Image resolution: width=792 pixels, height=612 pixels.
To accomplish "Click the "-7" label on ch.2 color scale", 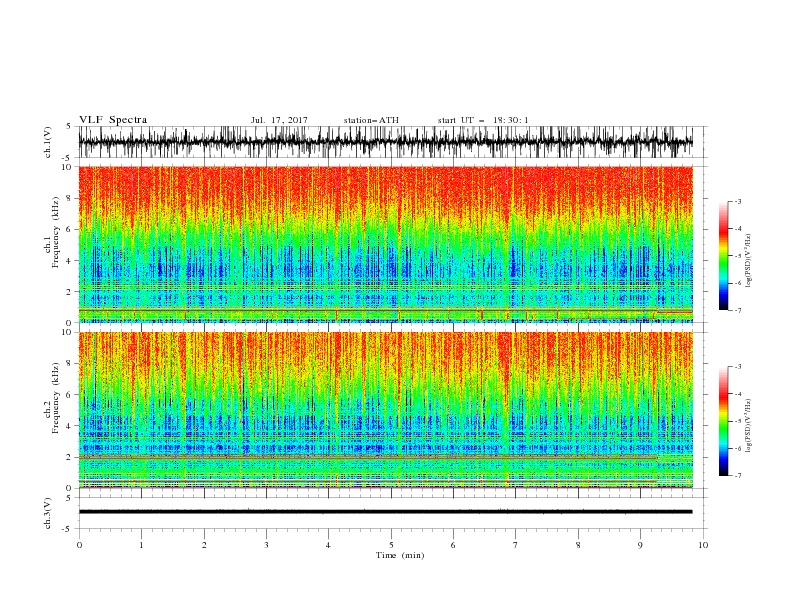I will coord(737,476).
